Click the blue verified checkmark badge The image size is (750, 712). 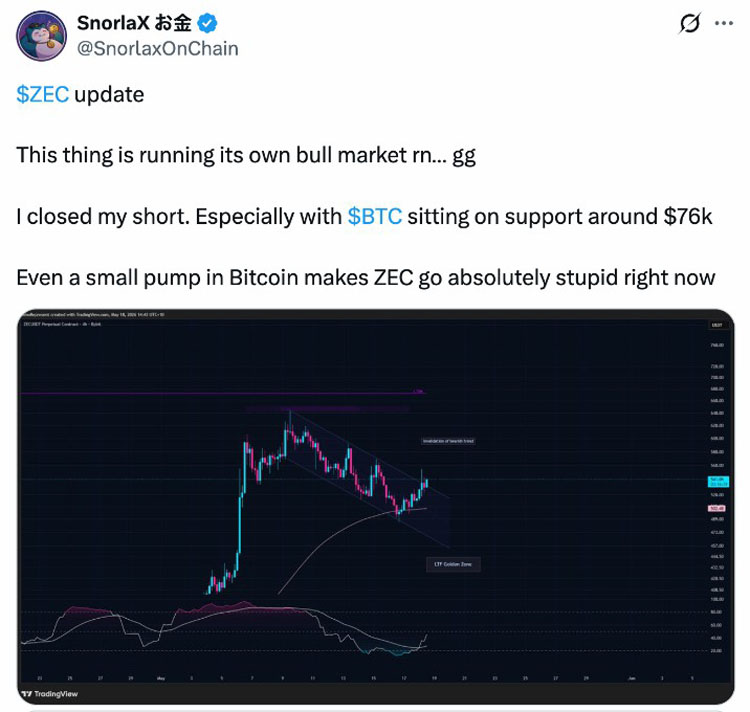pyautogui.click(x=207, y=23)
